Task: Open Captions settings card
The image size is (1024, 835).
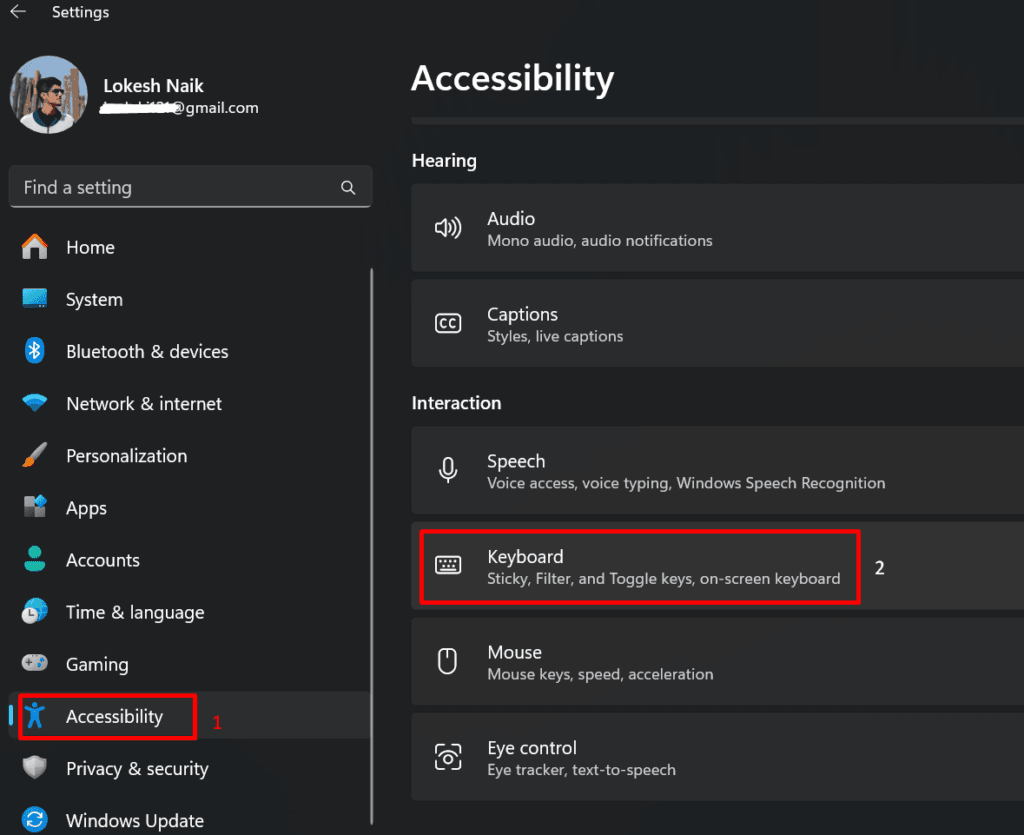Action: point(700,324)
